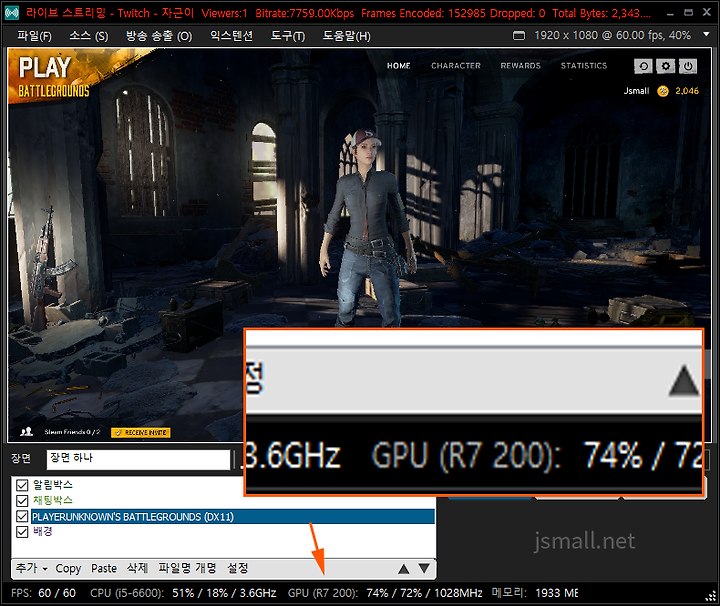Expand the resolution dropdown arrow

click(x=706, y=34)
